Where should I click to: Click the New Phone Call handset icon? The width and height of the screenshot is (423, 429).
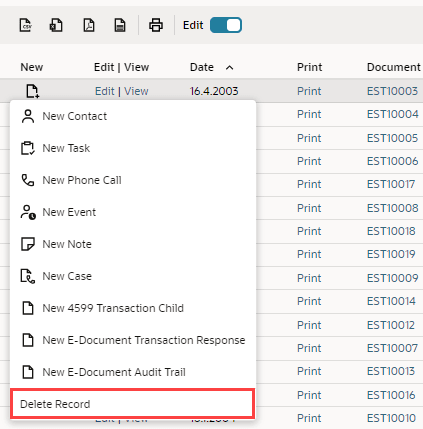(28, 180)
